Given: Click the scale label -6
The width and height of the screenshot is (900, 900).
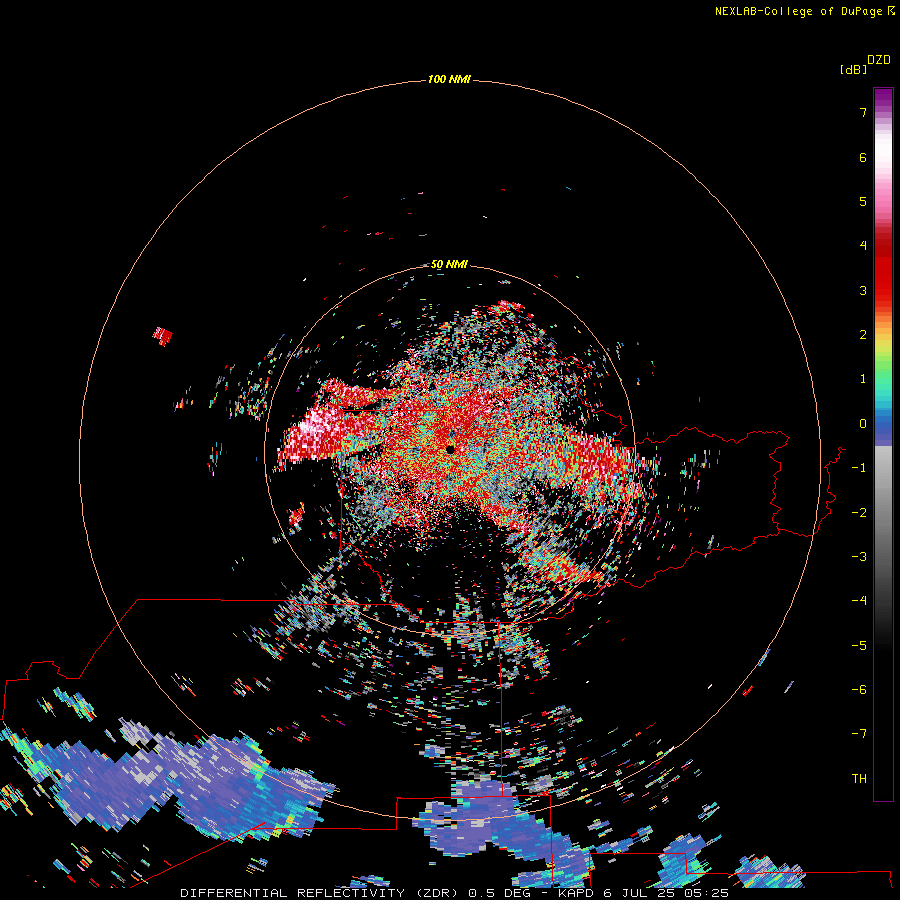Looking at the screenshot, I should pyautogui.click(x=859, y=690).
